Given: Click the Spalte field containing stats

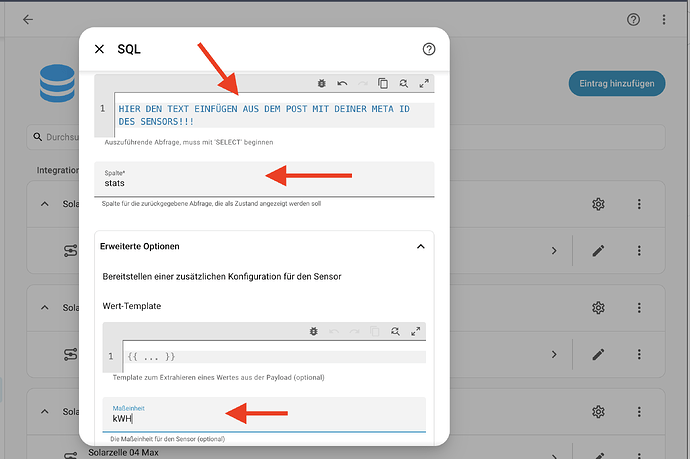Looking at the screenshot, I should coord(264,179).
